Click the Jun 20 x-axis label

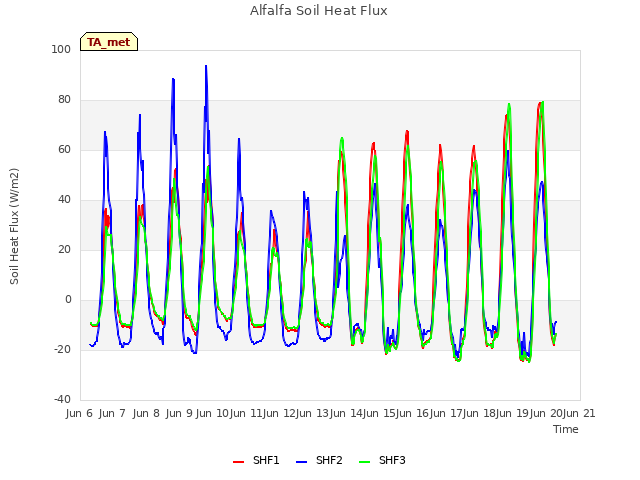[x=546, y=413]
